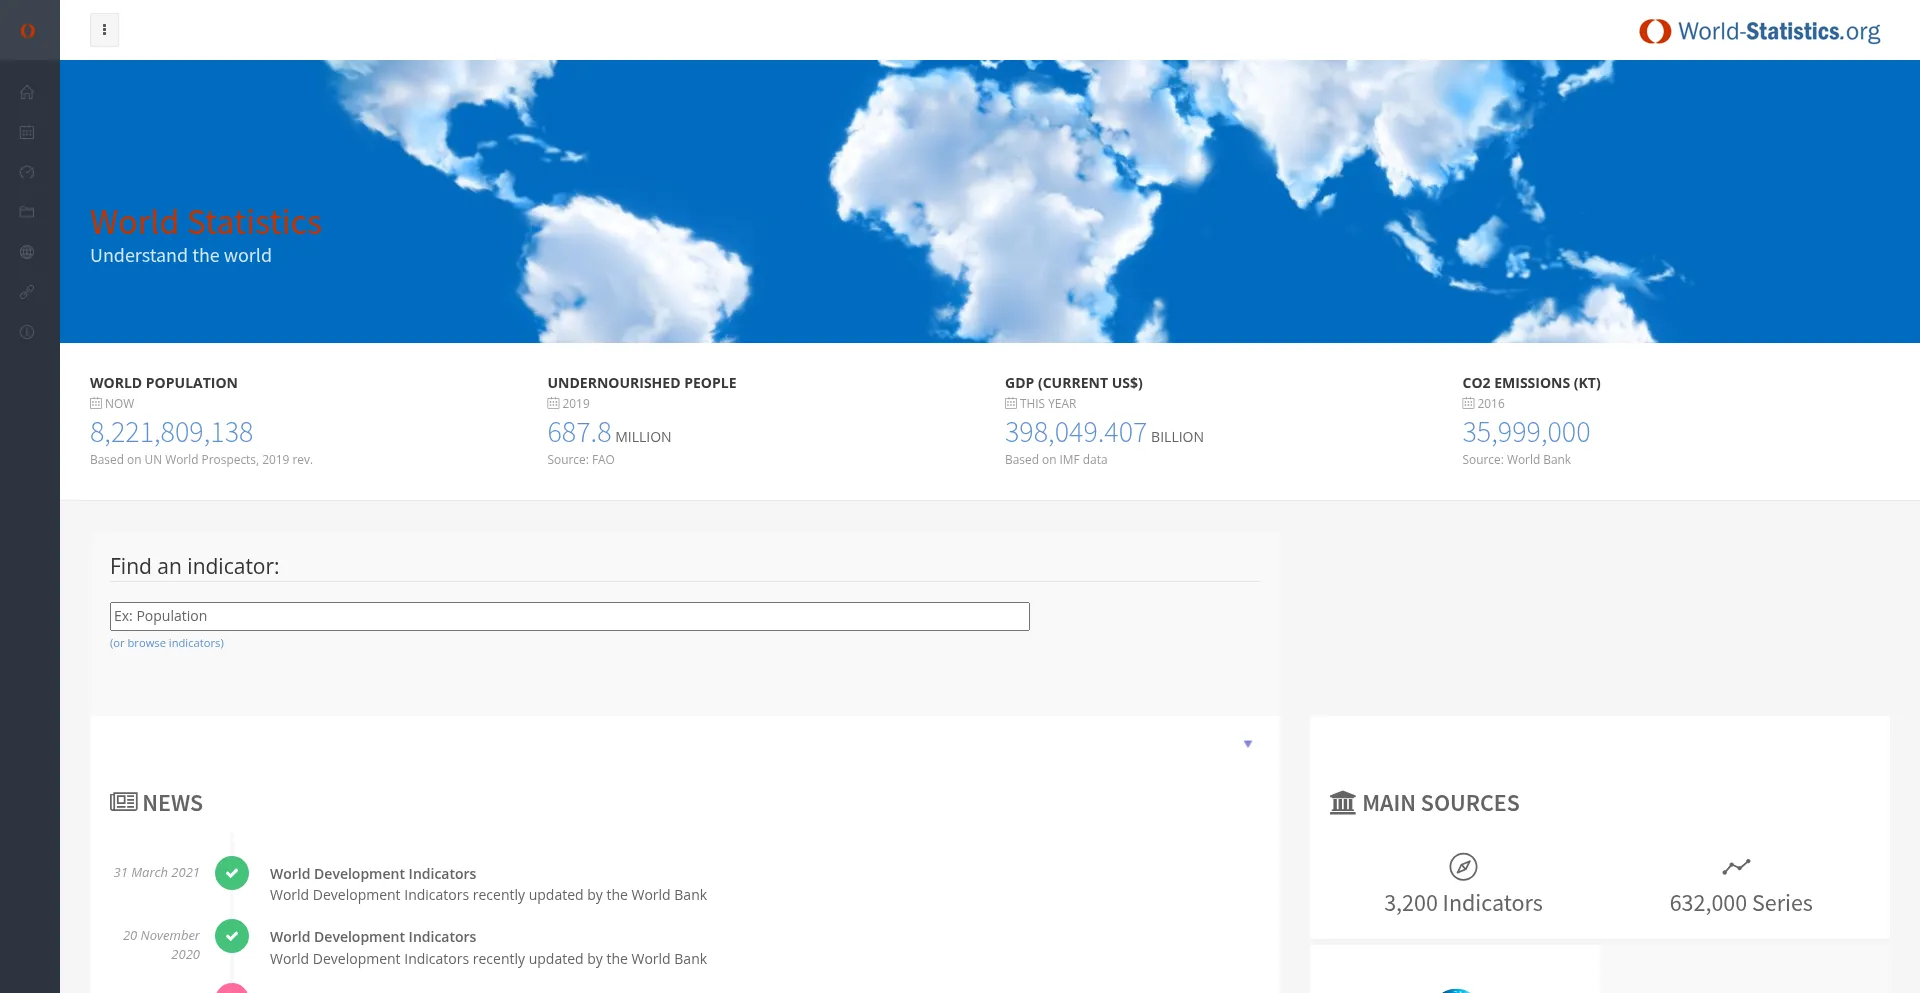Screen dimensions: 1920x993
Task: Click the line chart icon above Series
Action: click(1736, 866)
